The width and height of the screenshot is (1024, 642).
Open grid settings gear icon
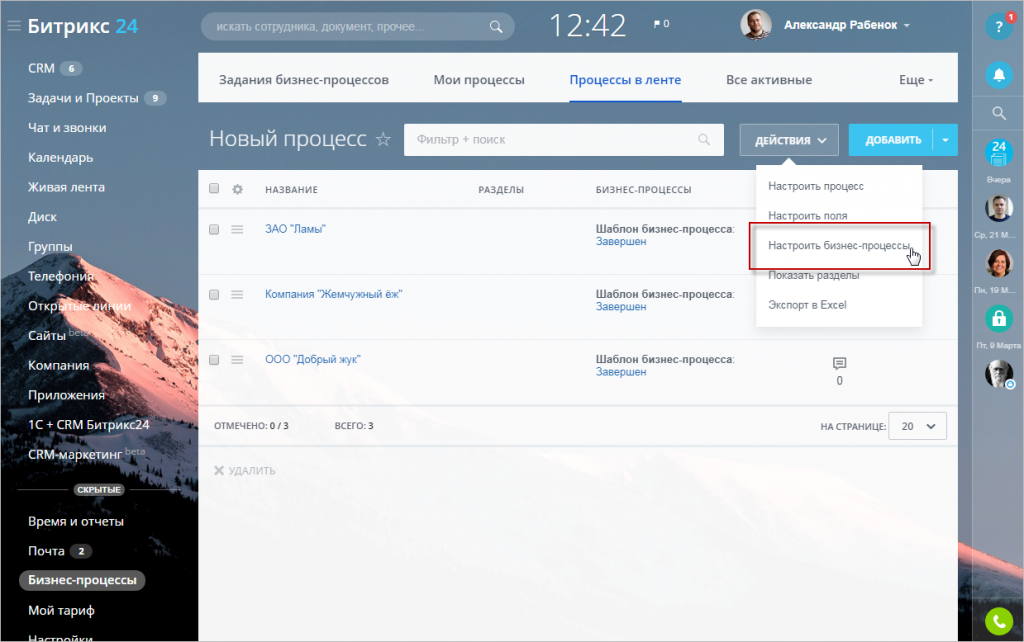click(x=237, y=189)
